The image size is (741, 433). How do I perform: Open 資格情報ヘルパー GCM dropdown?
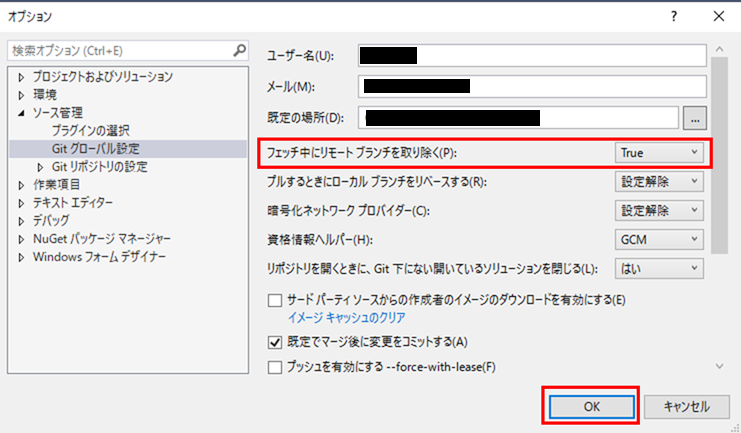(659, 240)
